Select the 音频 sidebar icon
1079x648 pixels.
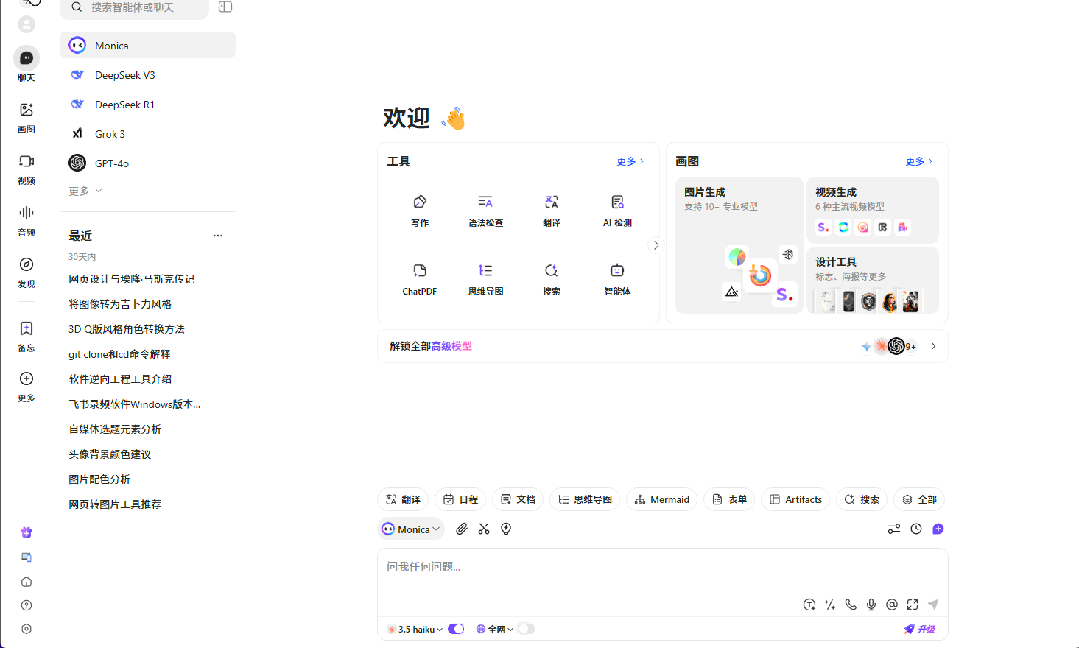point(25,218)
